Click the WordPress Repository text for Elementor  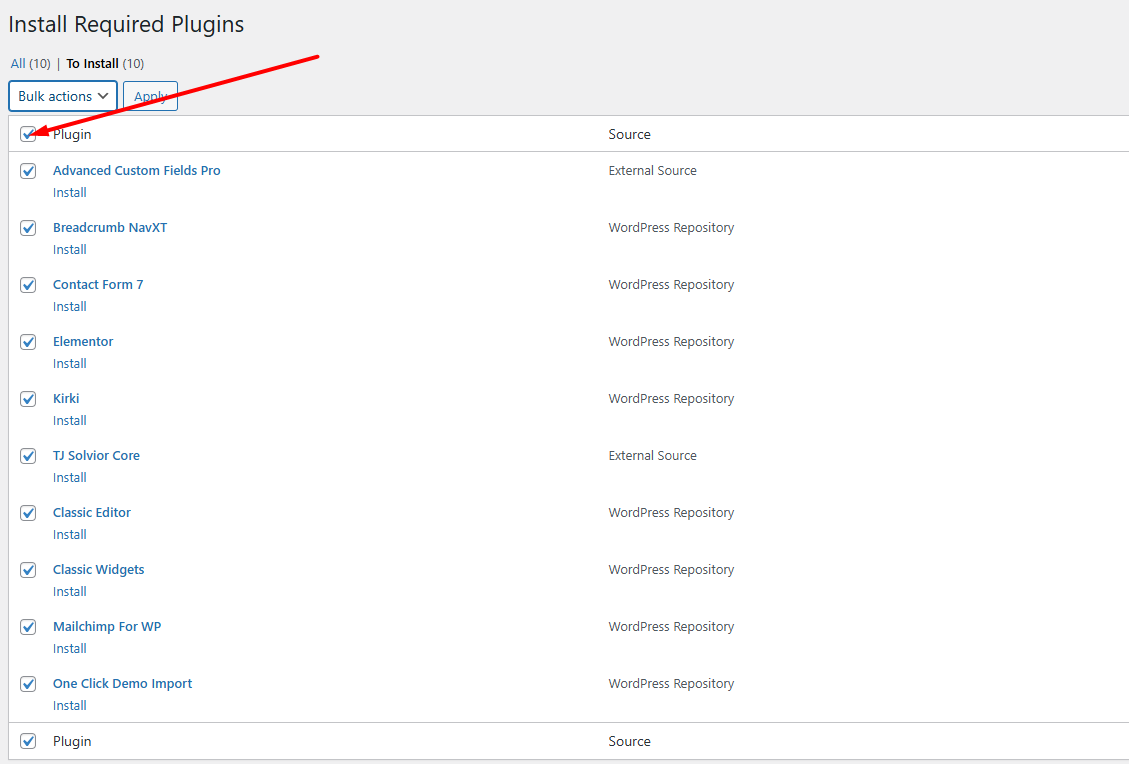671,341
